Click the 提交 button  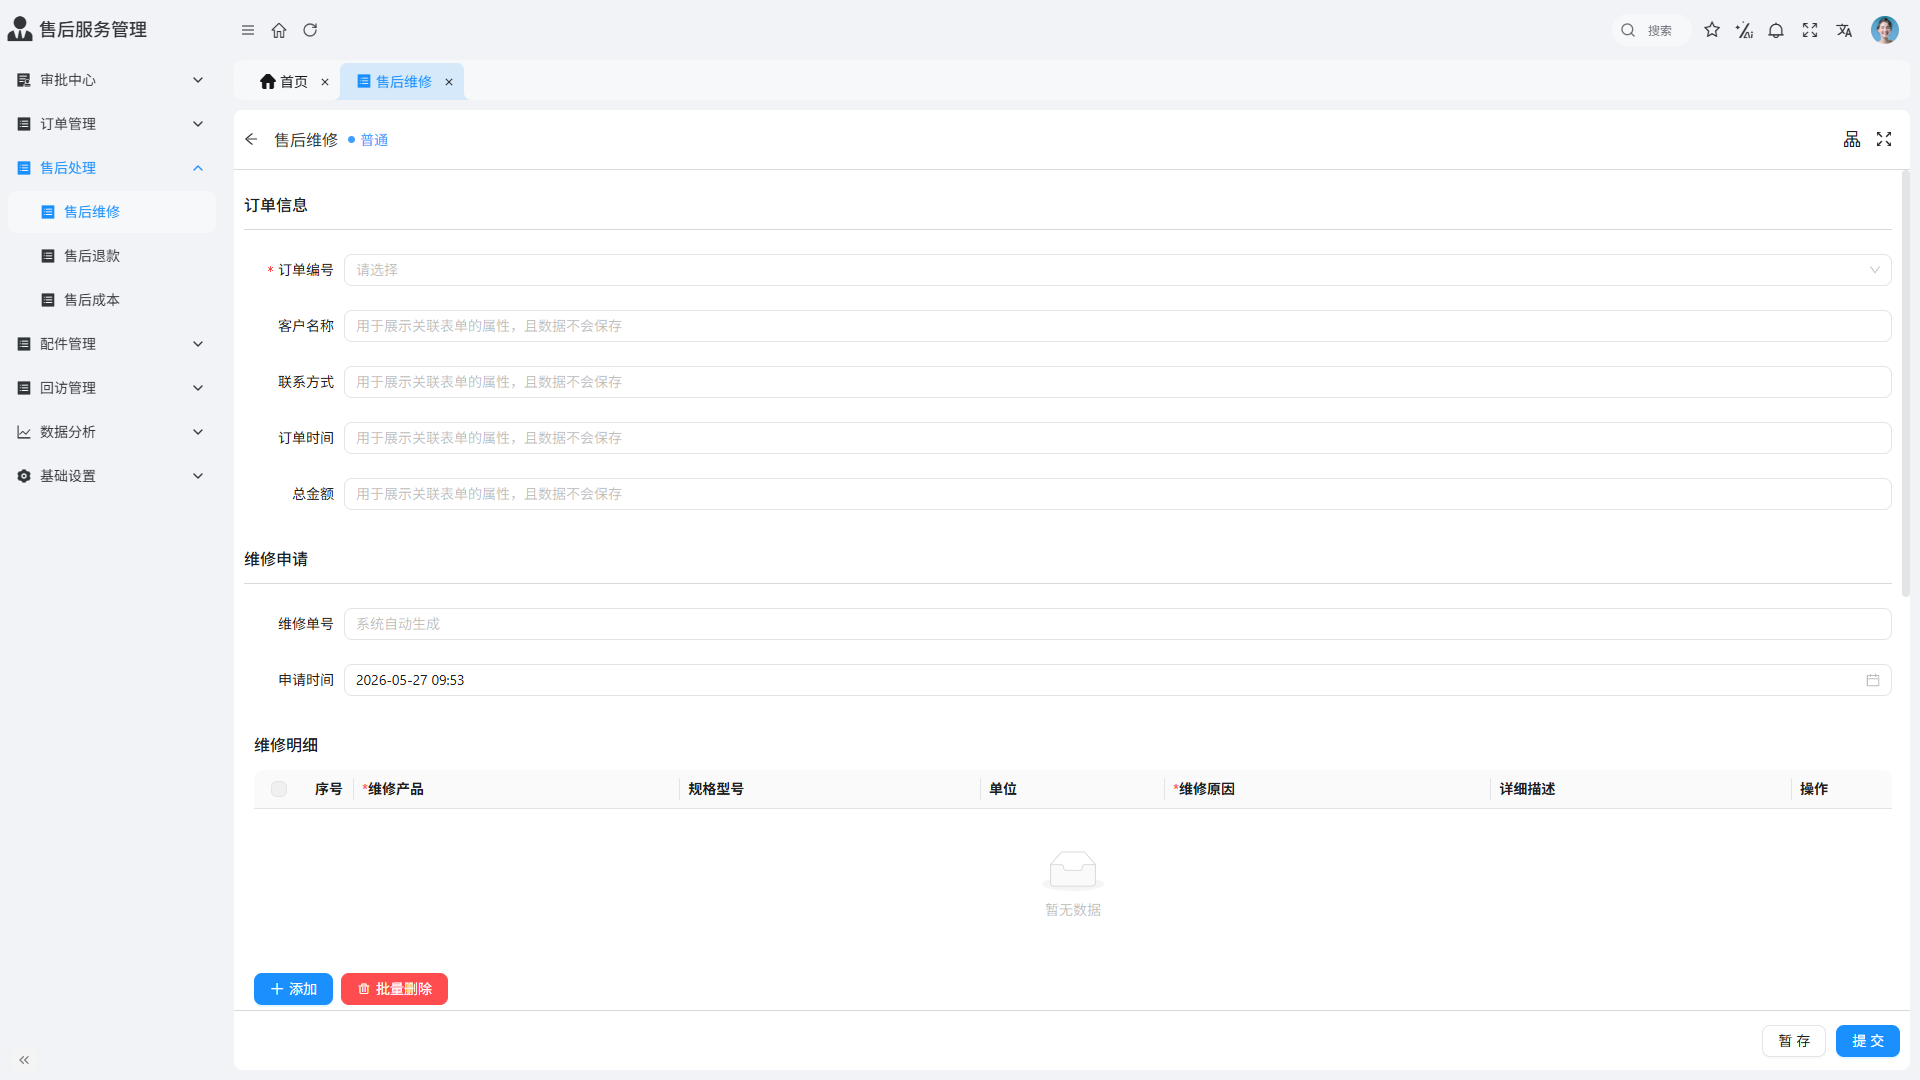[1868, 1041]
